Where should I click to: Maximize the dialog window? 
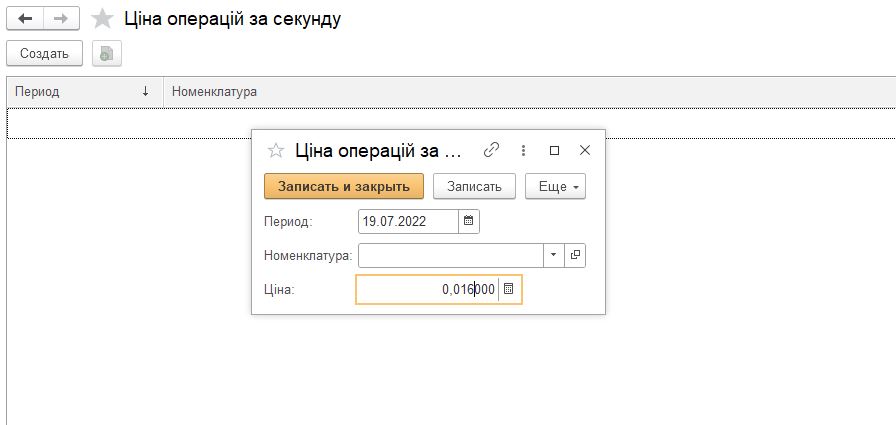(554, 150)
